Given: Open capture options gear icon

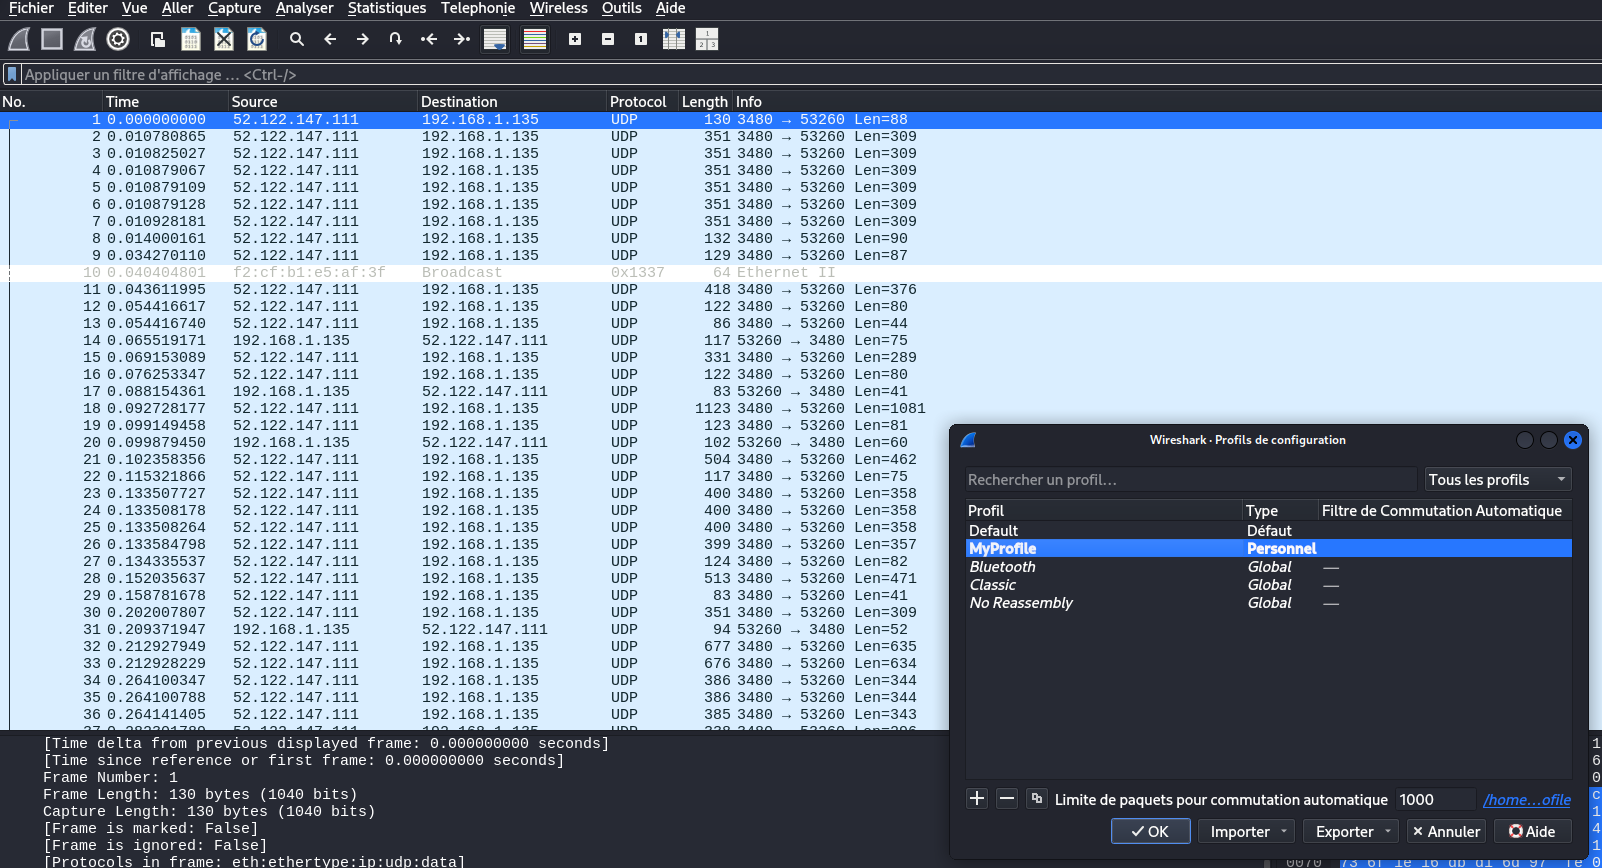Looking at the screenshot, I should 118,39.
